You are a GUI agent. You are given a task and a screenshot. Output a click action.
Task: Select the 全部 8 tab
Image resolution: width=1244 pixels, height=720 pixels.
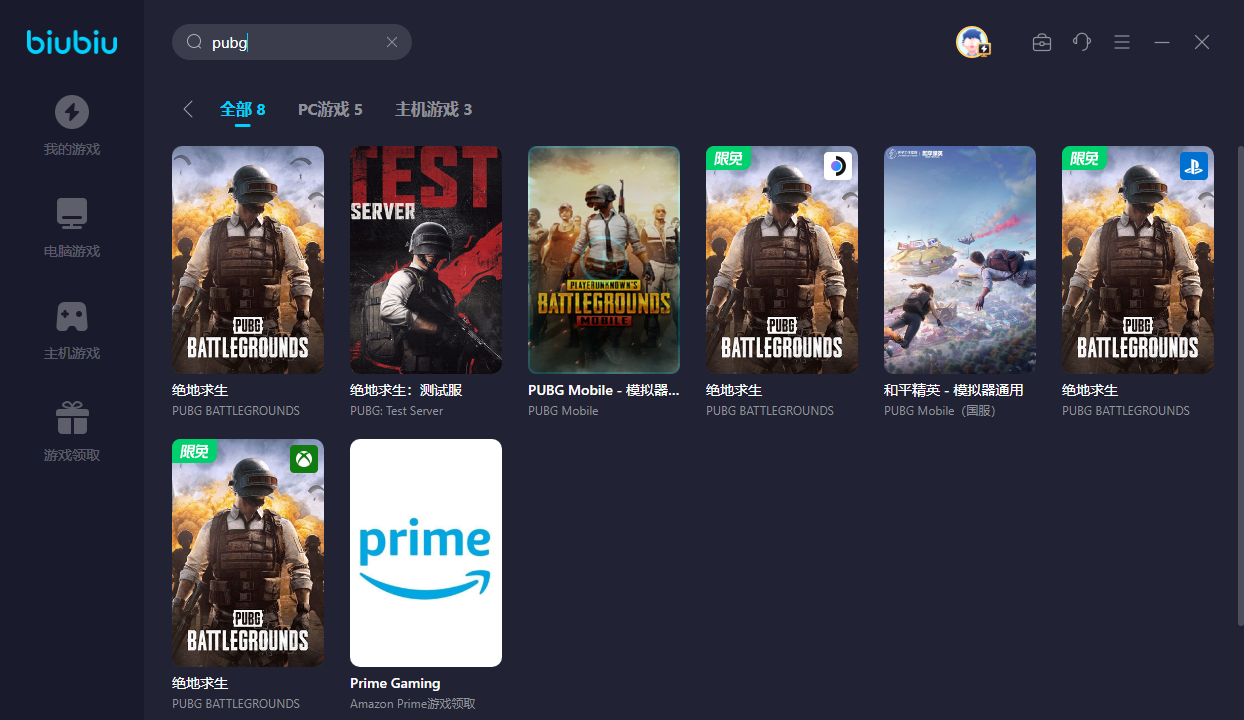click(243, 109)
